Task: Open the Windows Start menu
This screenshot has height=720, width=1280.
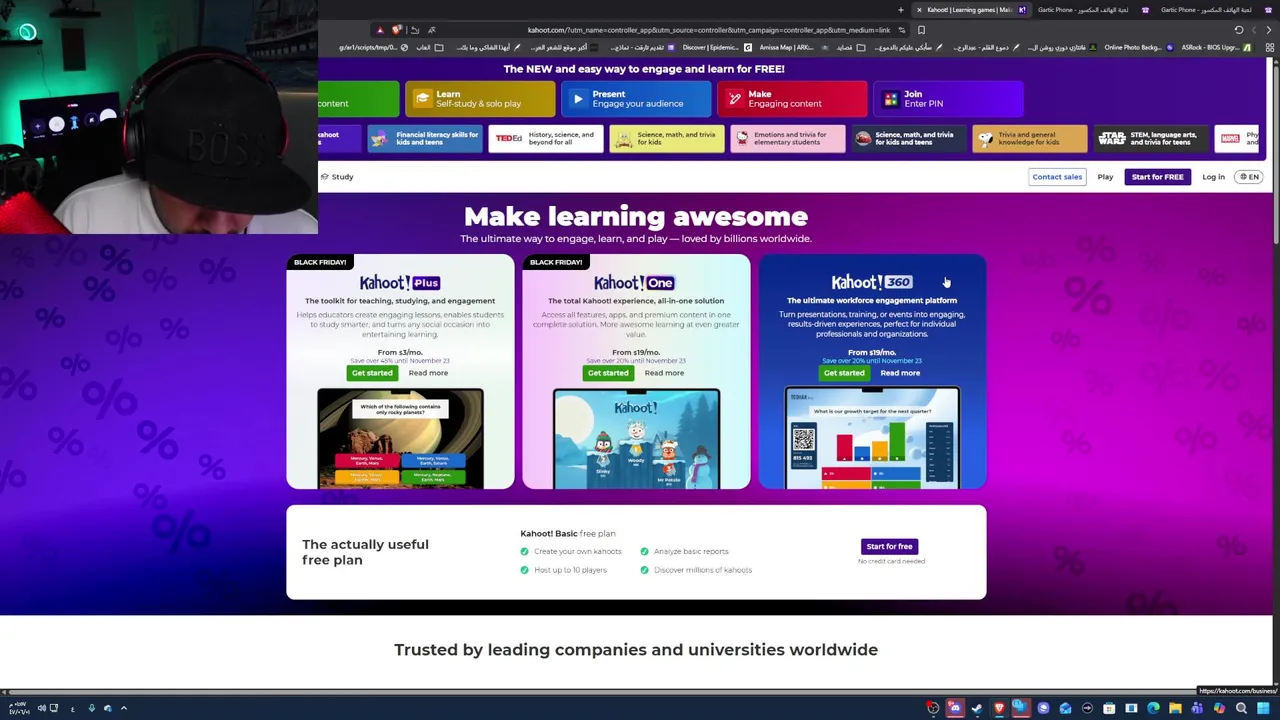Action: point(1264,708)
